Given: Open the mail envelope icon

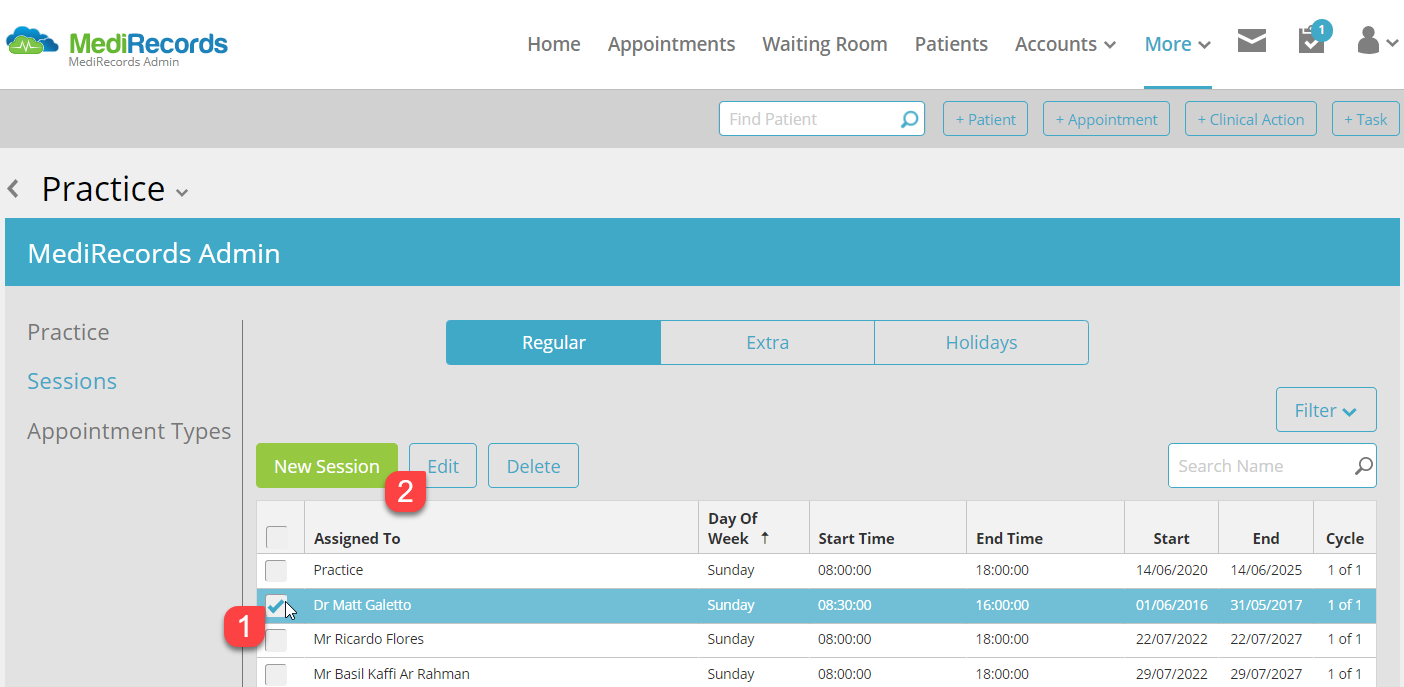Looking at the screenshot, I should 1252,41.
